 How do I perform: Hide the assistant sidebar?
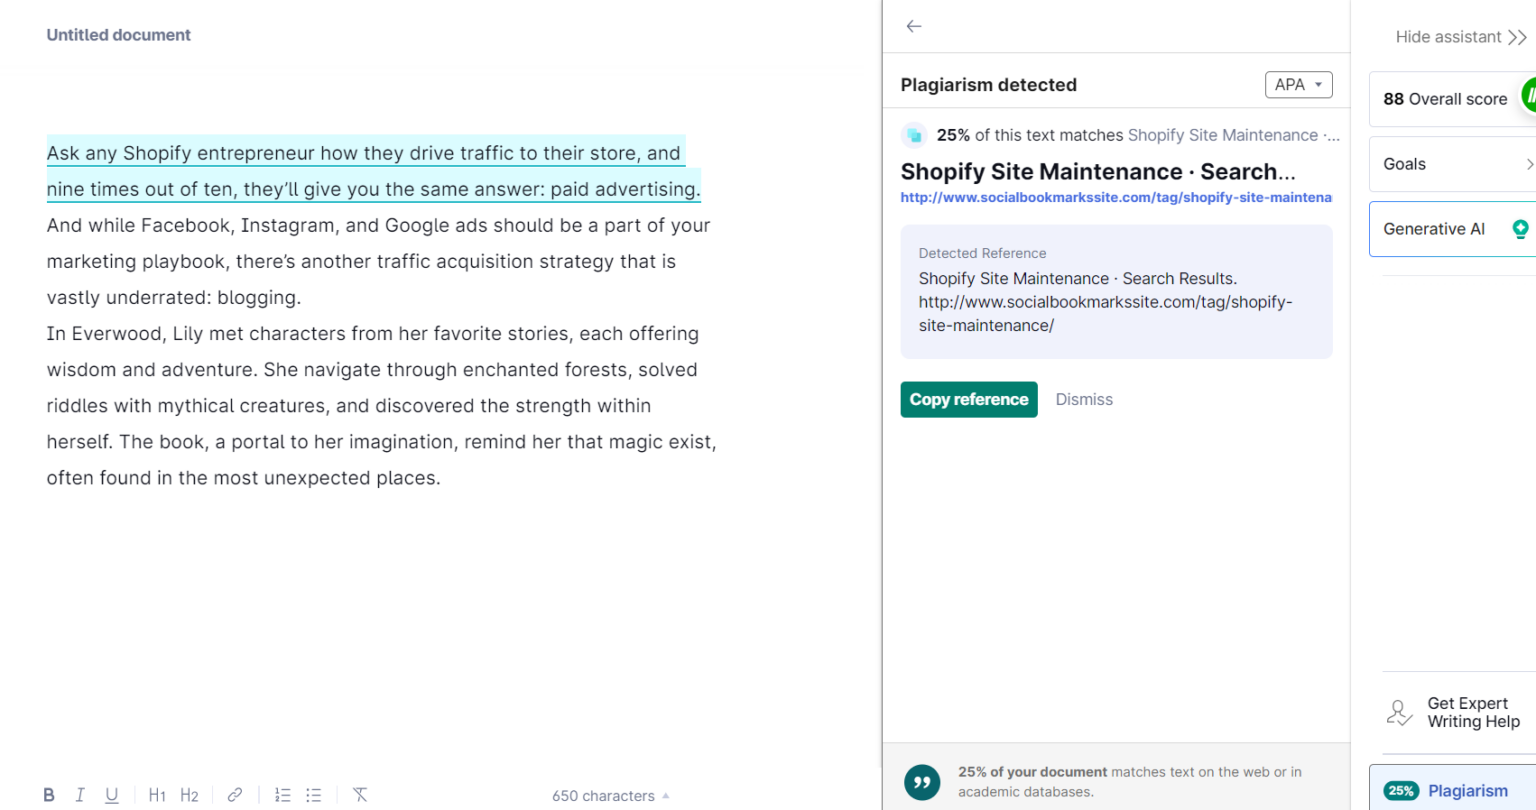coord(1459,36)
